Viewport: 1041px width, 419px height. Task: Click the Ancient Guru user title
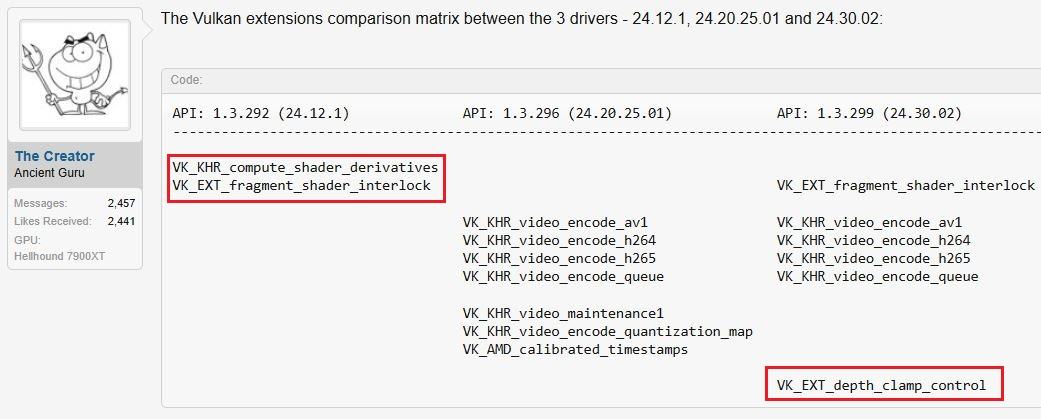coord(49,173)
